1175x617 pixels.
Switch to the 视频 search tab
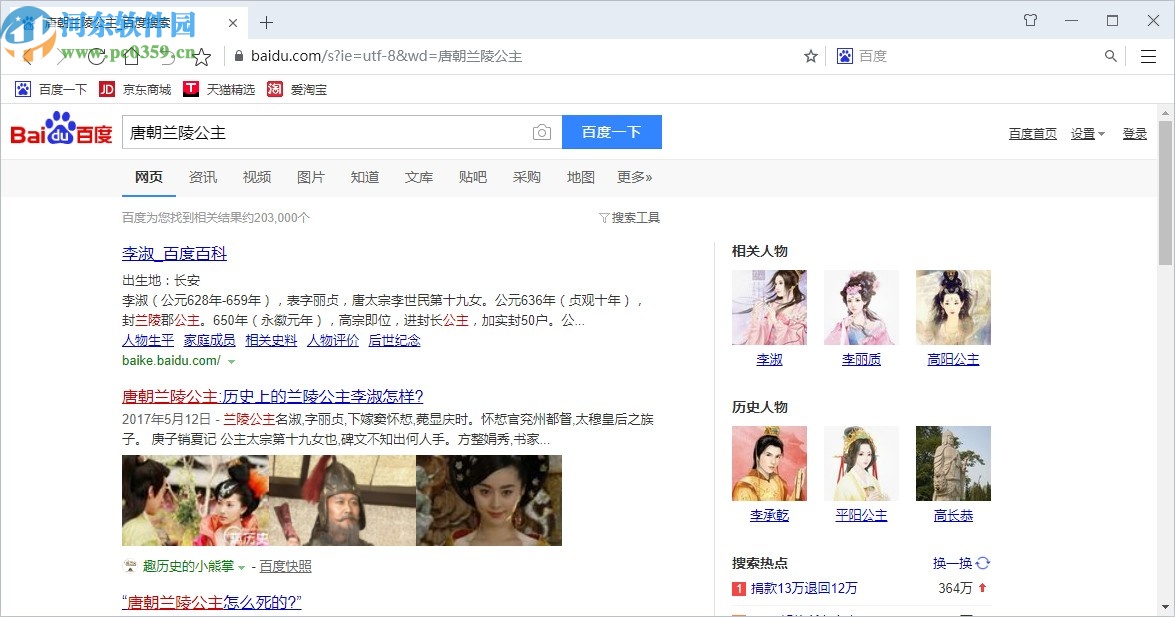(x=257, y=177)
